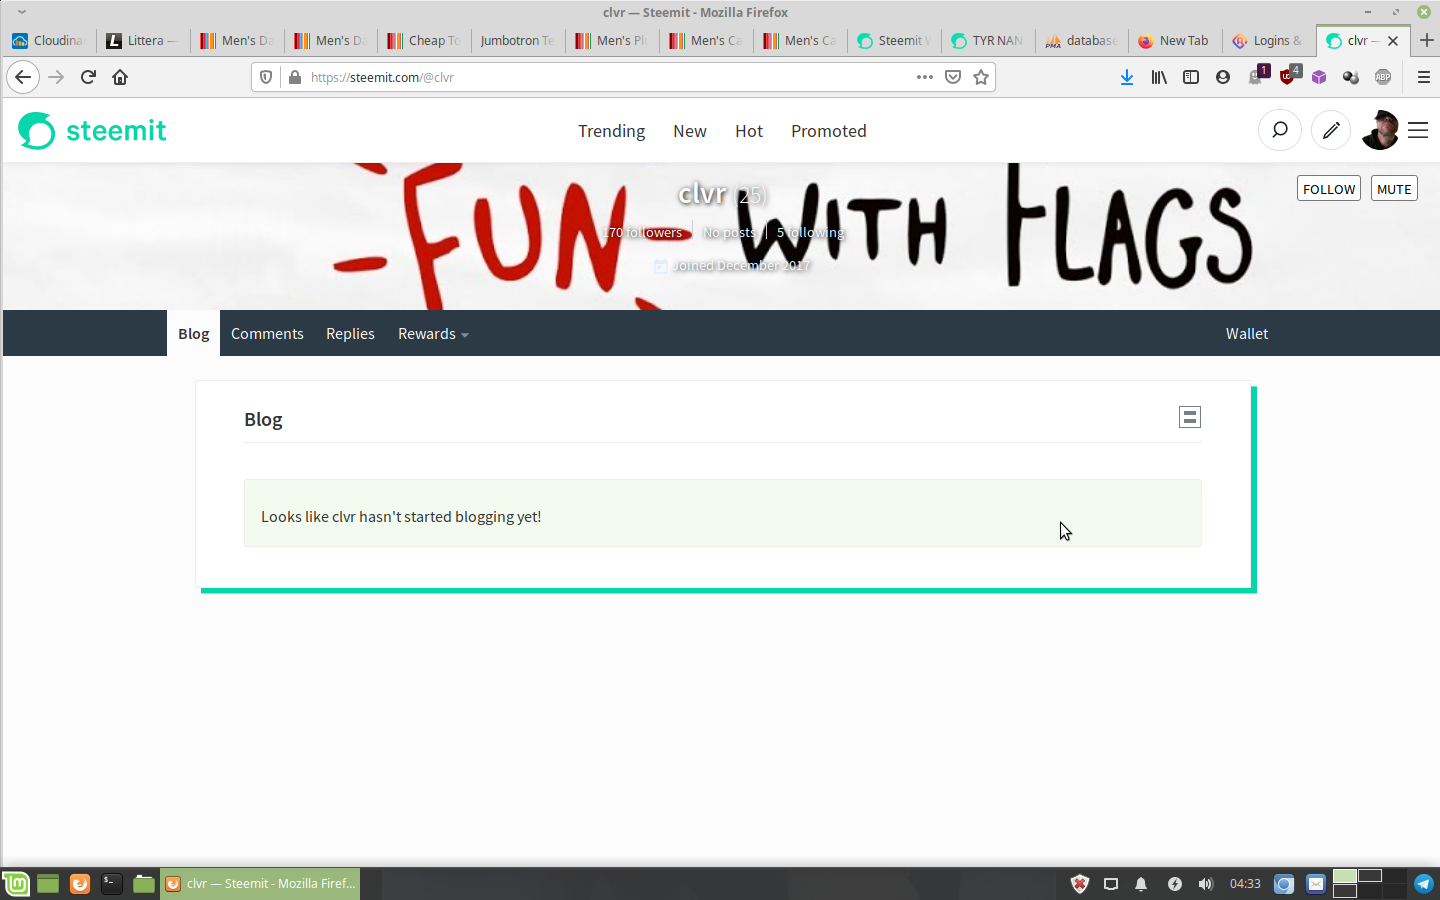Image resolution: width=1440 pixels, height=900 pixels.
Task: Open the Firefox downloads panel
Action: coord(1127,77)
